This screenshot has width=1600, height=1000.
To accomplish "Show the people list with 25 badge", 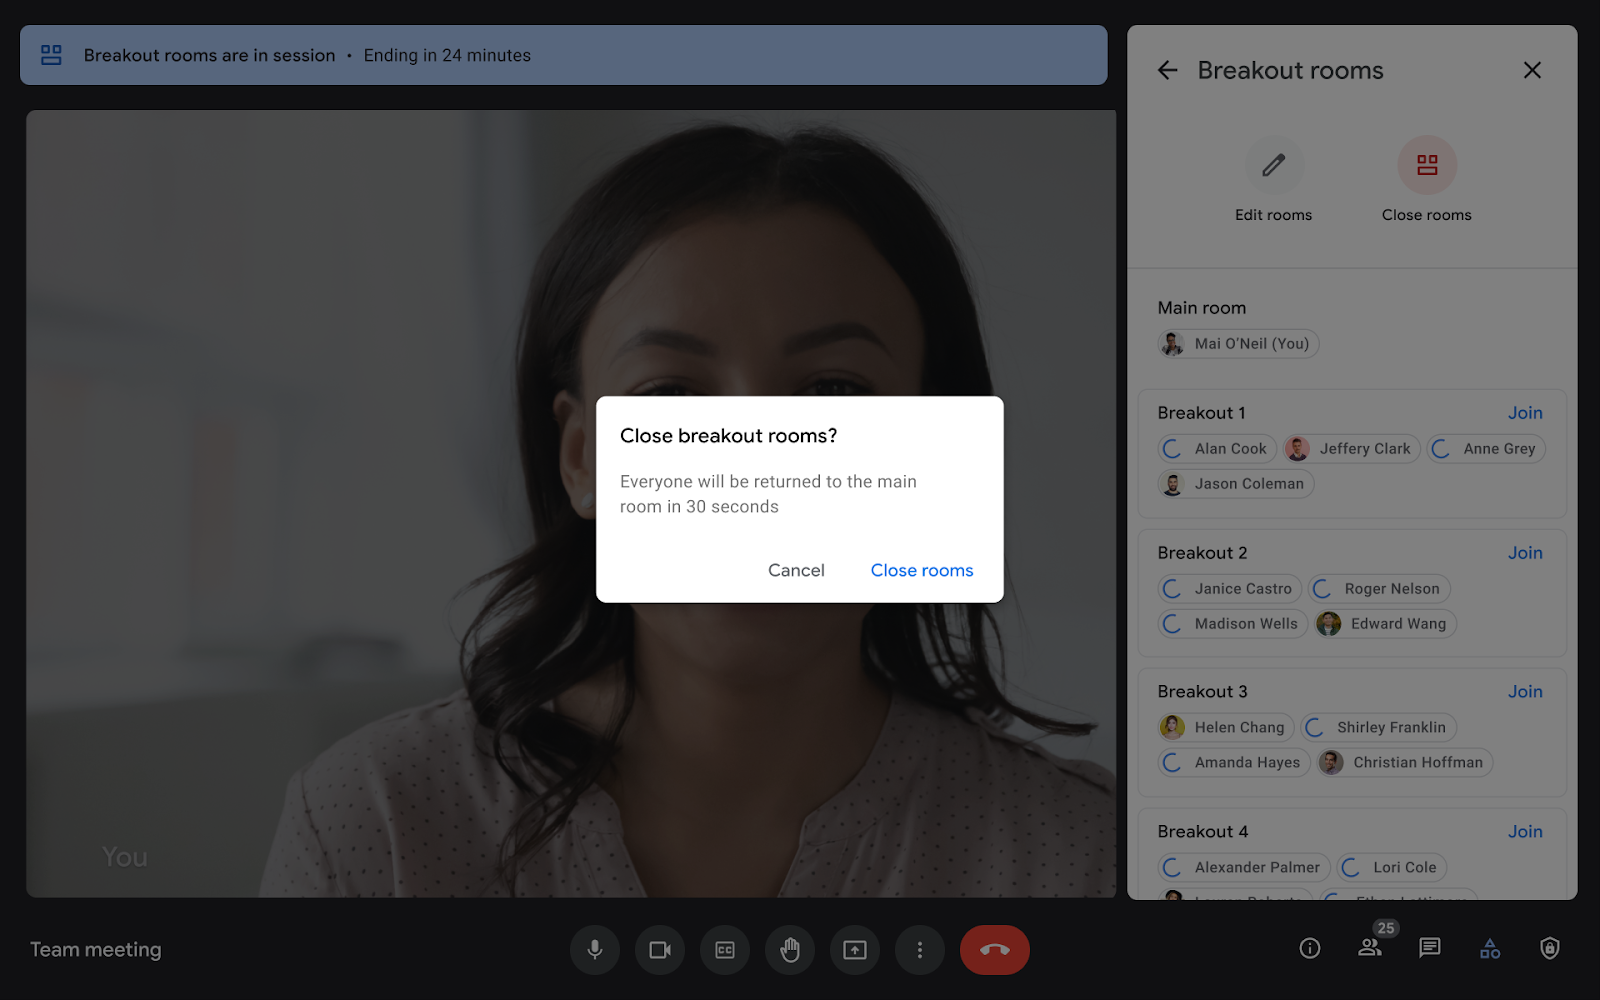I will (1371, 946).
